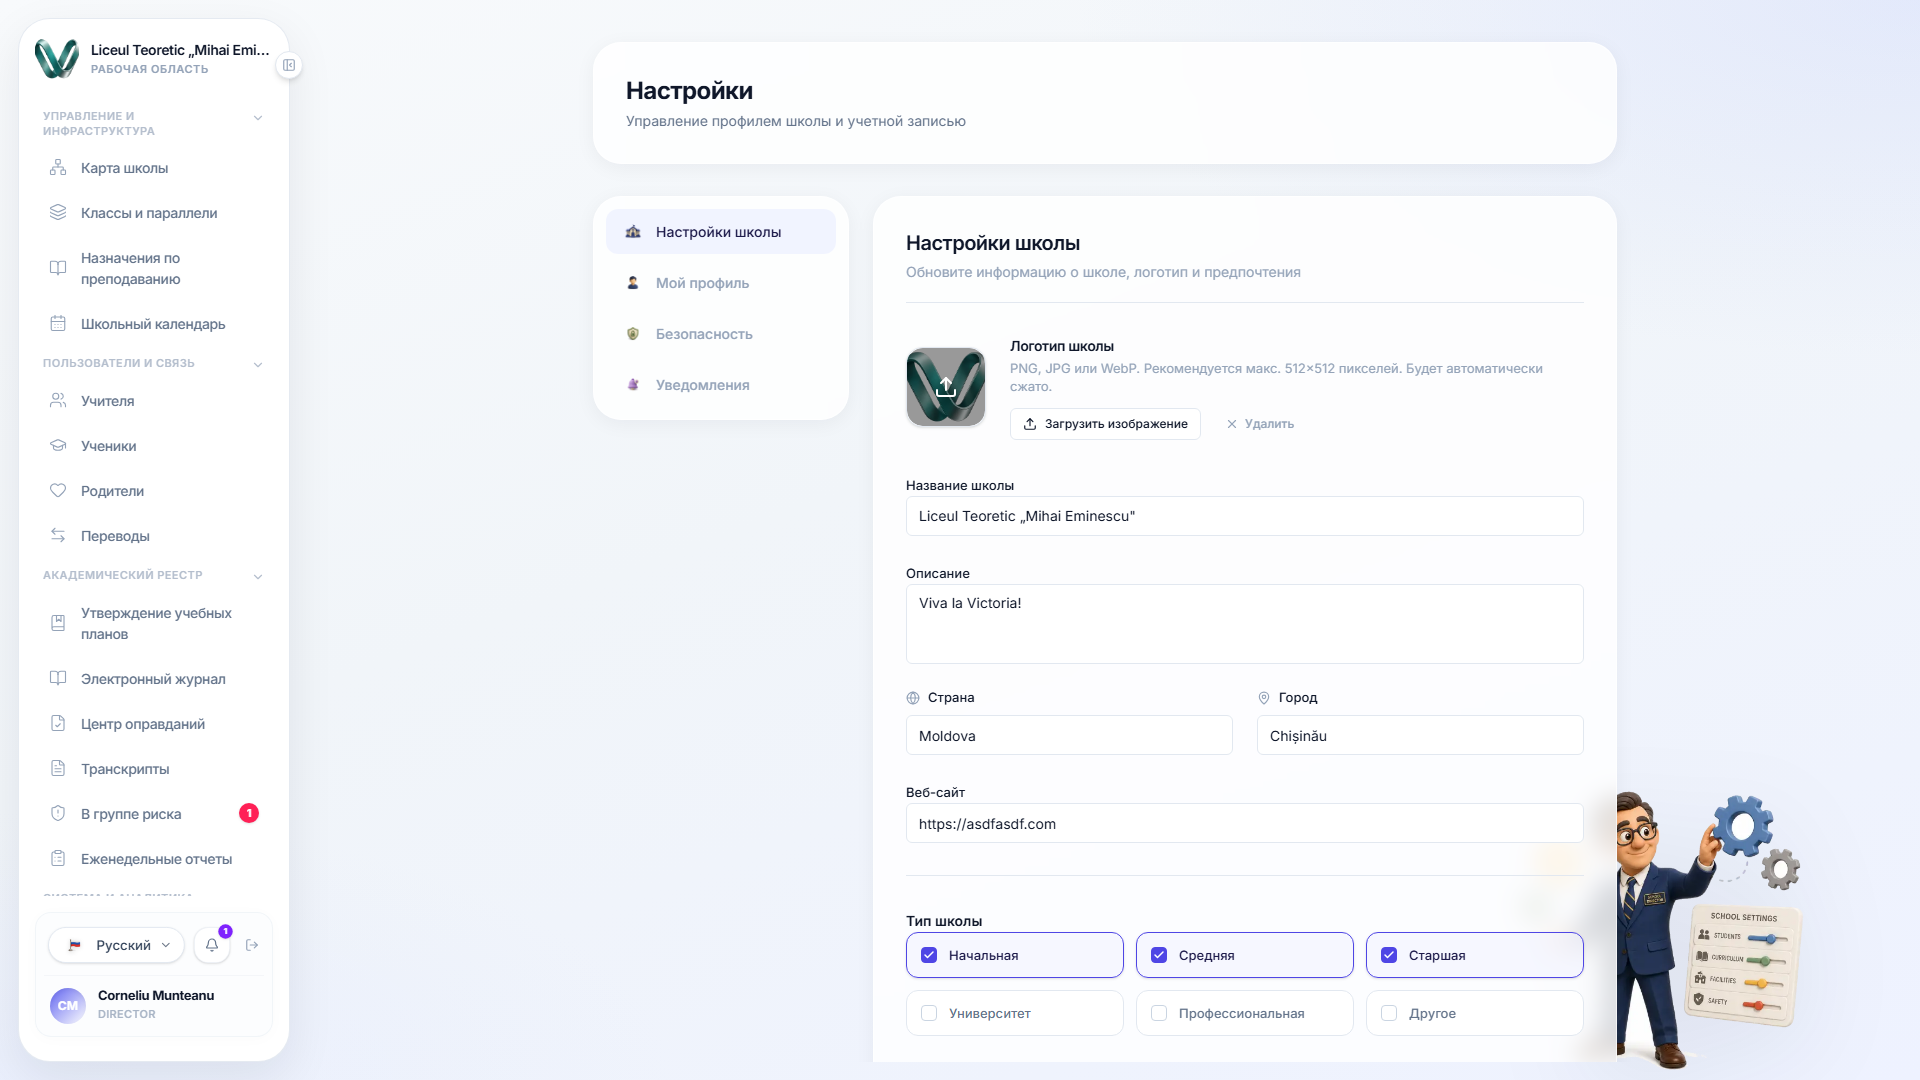Click the school logo upload thumbnail
The width and height of the screenshot is (1920, 1080).
[x=946, y=387]
